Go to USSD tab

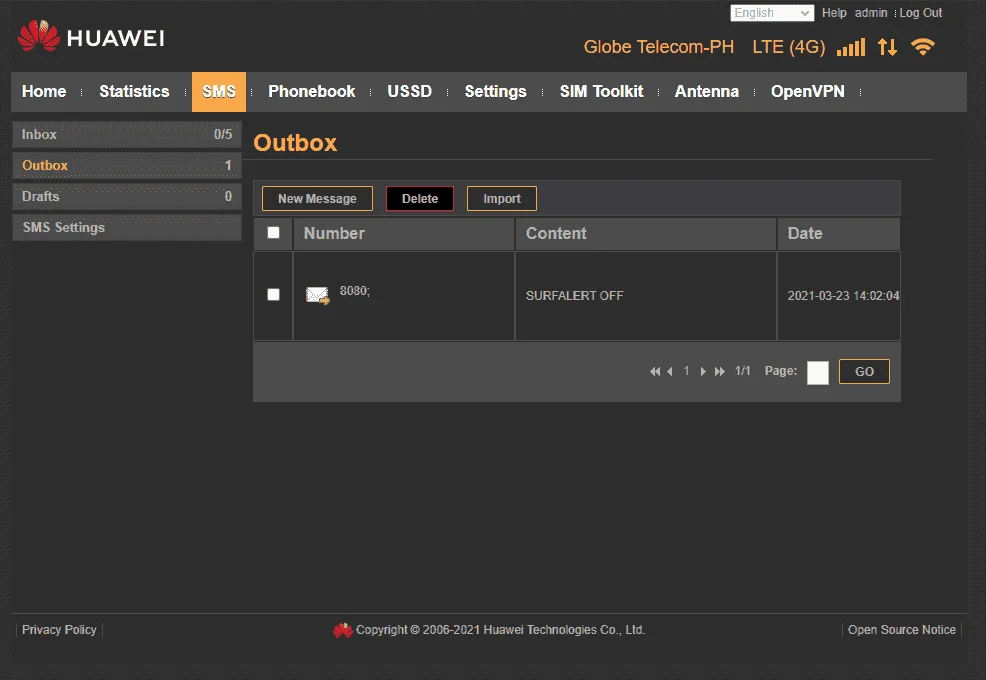[x=409, y=91]
